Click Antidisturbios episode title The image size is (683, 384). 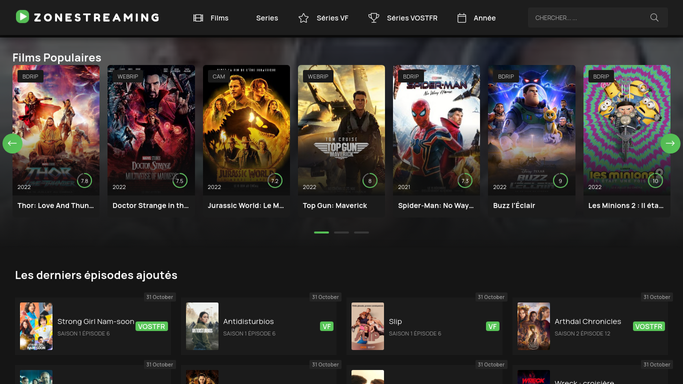tap(248, 321)
